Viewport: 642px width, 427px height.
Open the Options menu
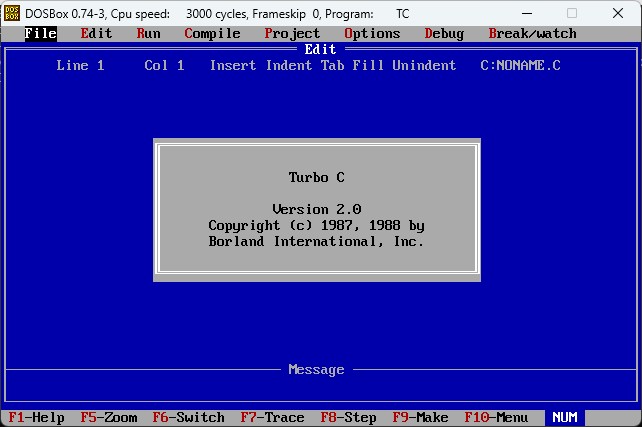372,34
